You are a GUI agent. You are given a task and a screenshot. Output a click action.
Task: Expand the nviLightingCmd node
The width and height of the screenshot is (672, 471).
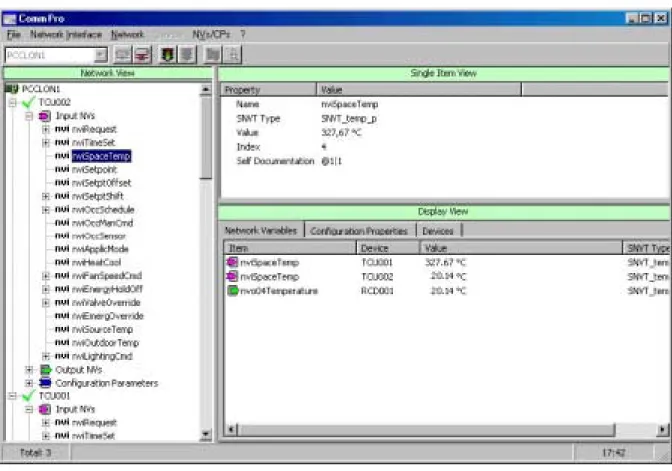tap(45, 356)
